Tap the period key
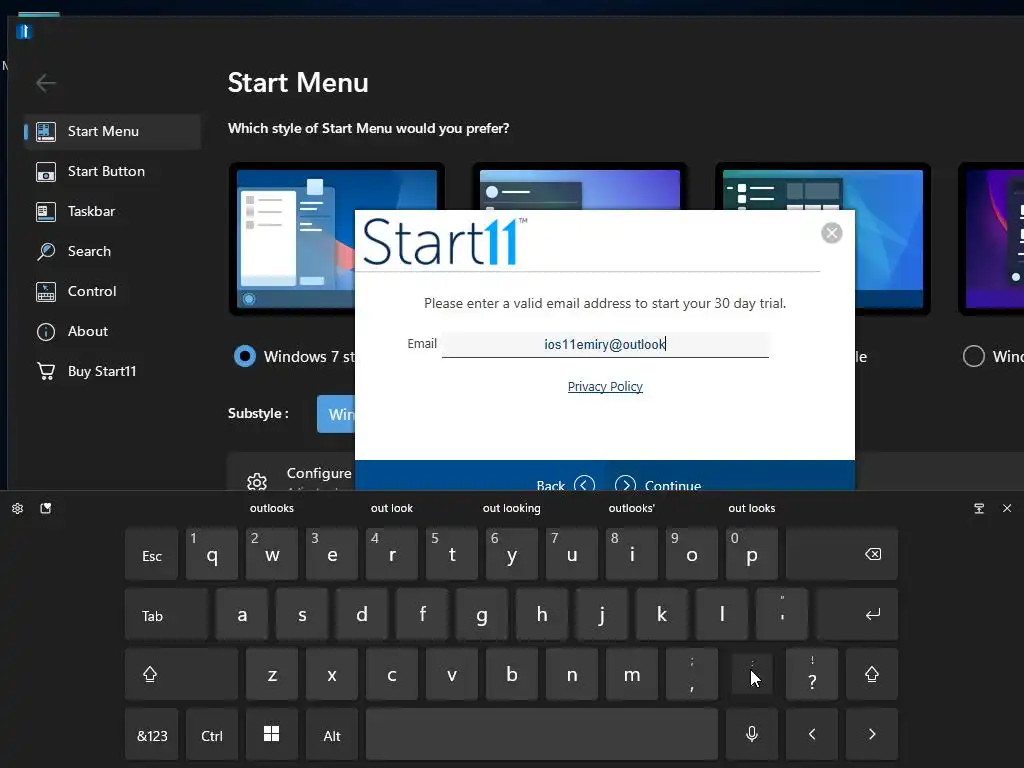Screen dimensions: 1024x768 pos(752,675)
